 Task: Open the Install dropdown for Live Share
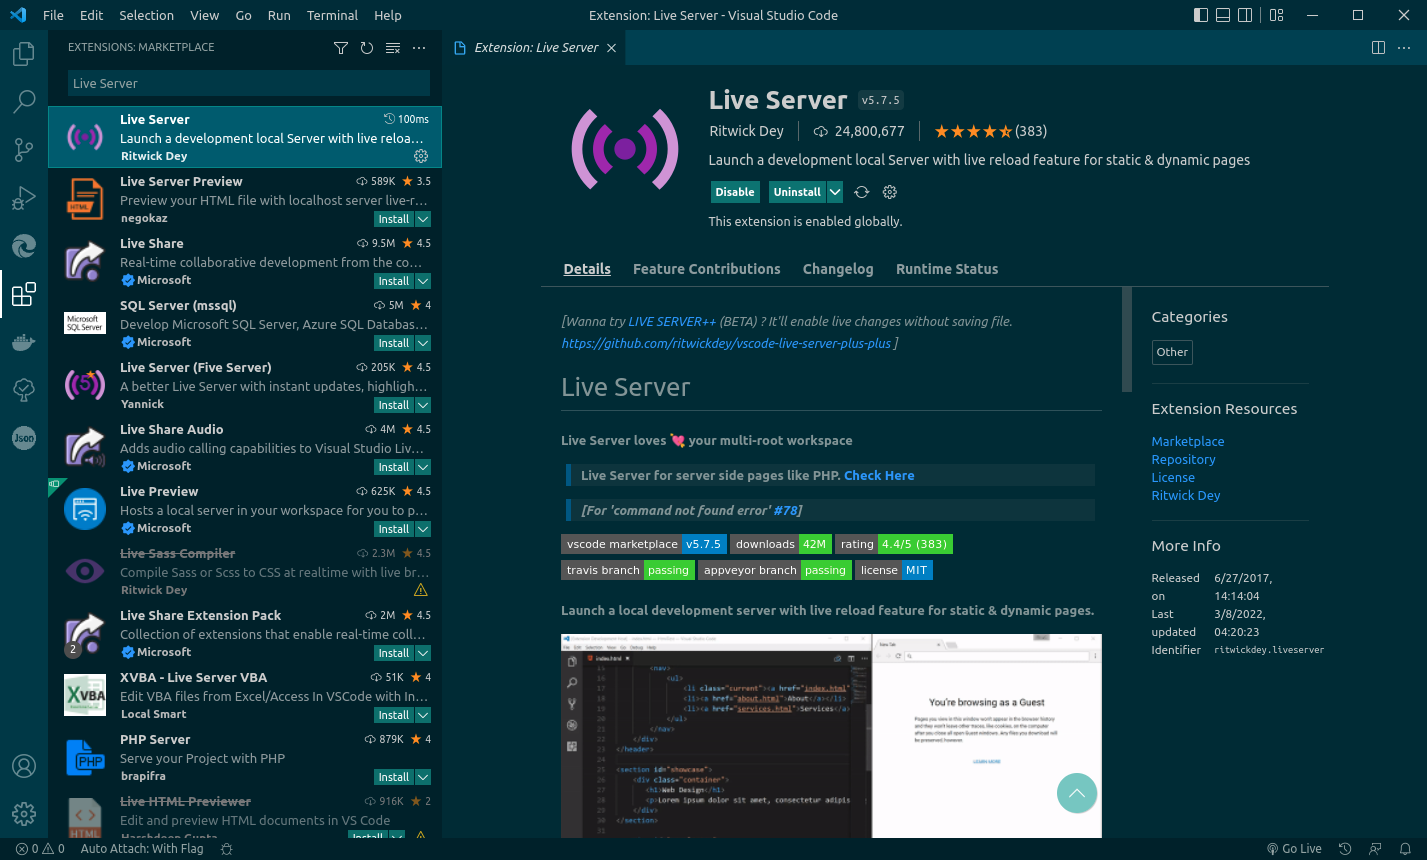[x=424, y=281]
